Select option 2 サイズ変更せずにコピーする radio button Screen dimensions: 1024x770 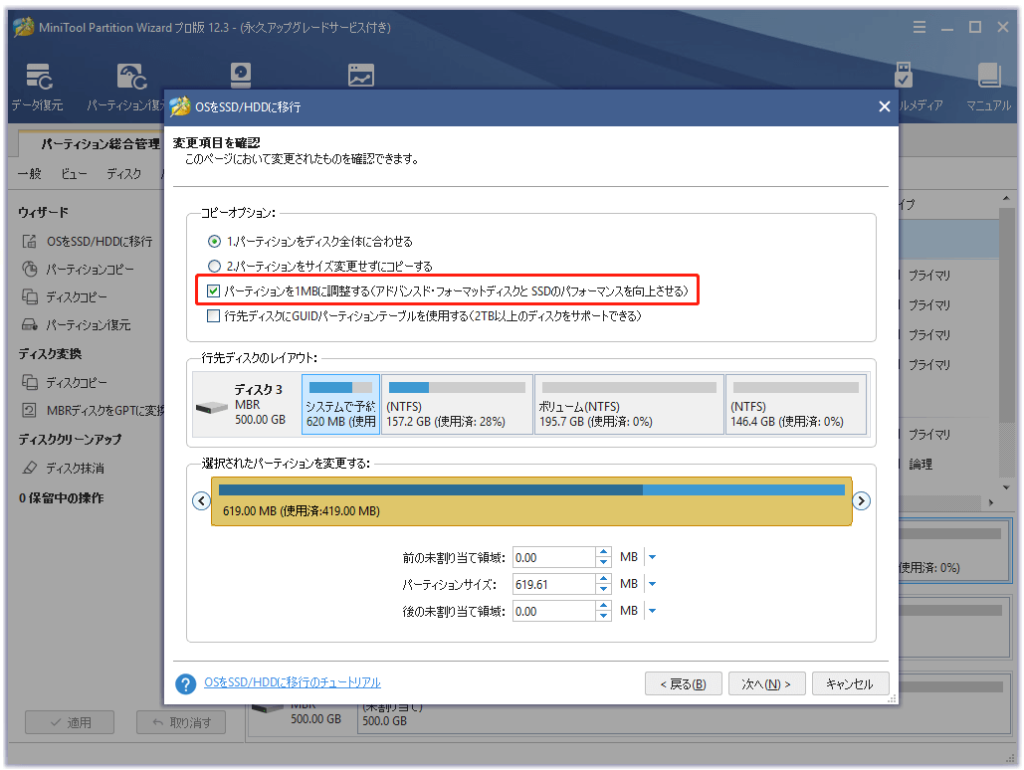point(214,266)
